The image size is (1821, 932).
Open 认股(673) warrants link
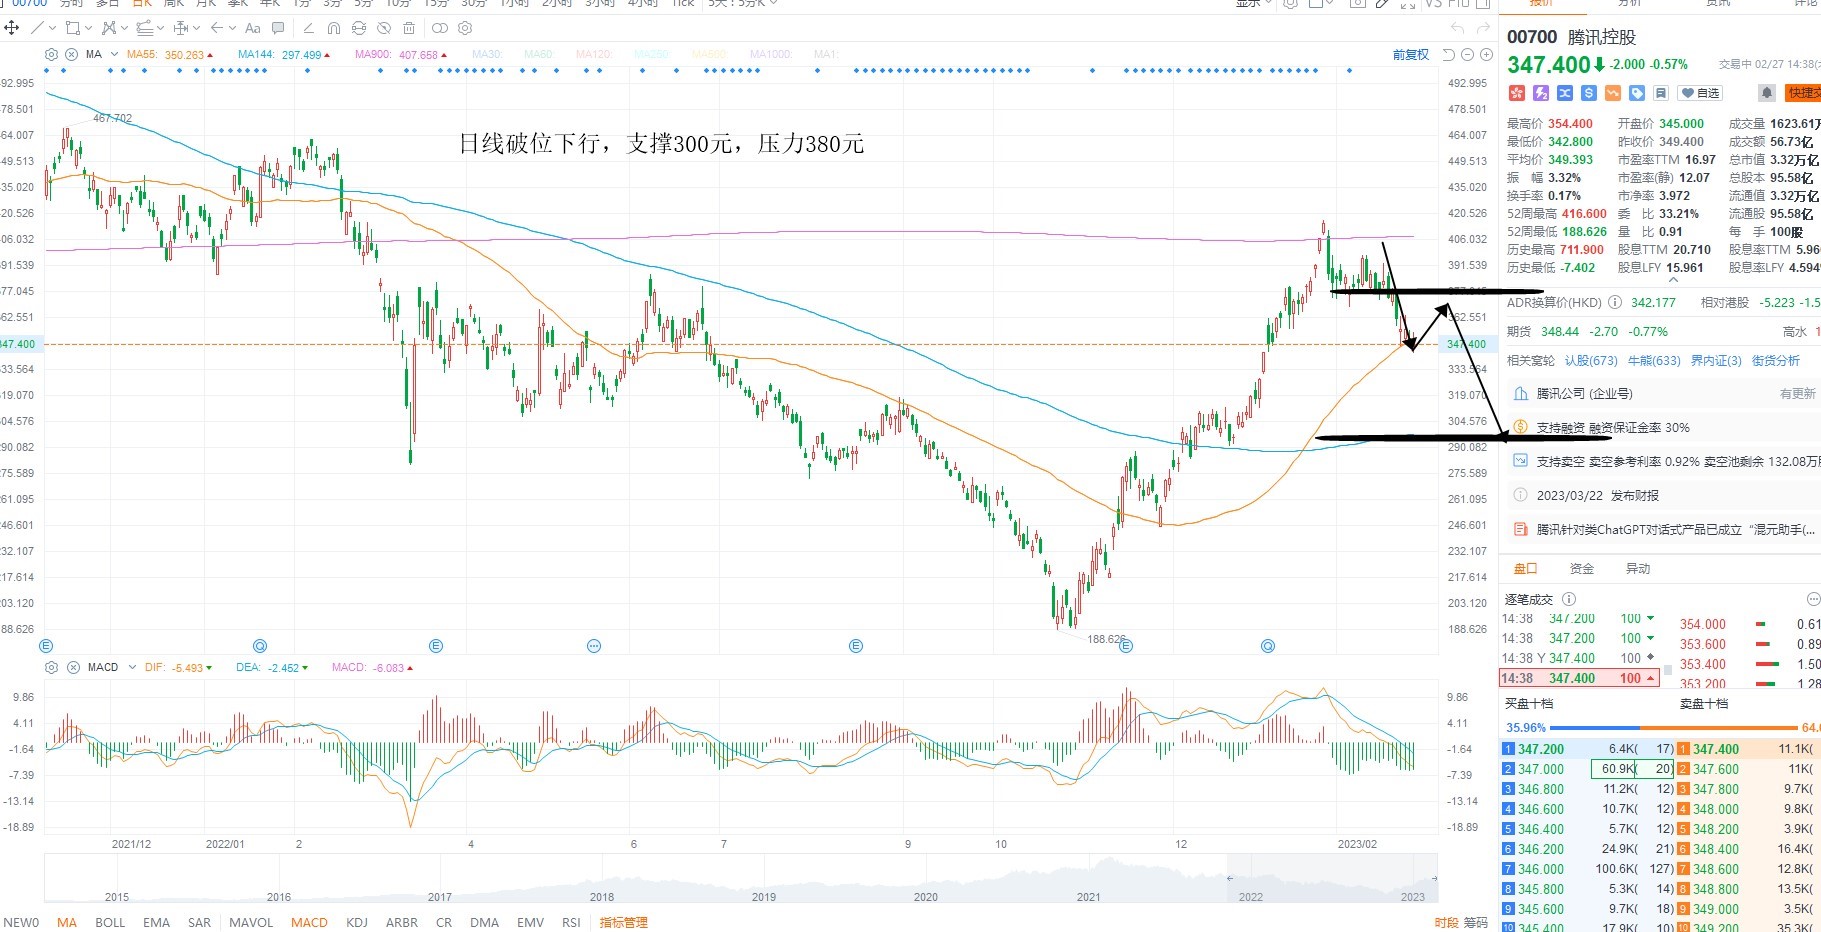click(1591, 360)
